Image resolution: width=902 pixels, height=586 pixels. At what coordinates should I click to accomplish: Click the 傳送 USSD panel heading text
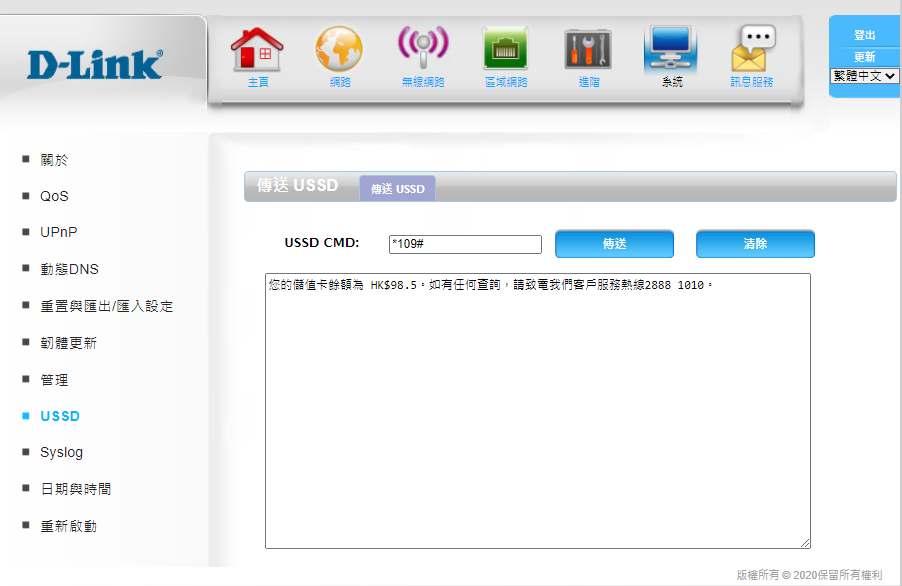[297, 185]
